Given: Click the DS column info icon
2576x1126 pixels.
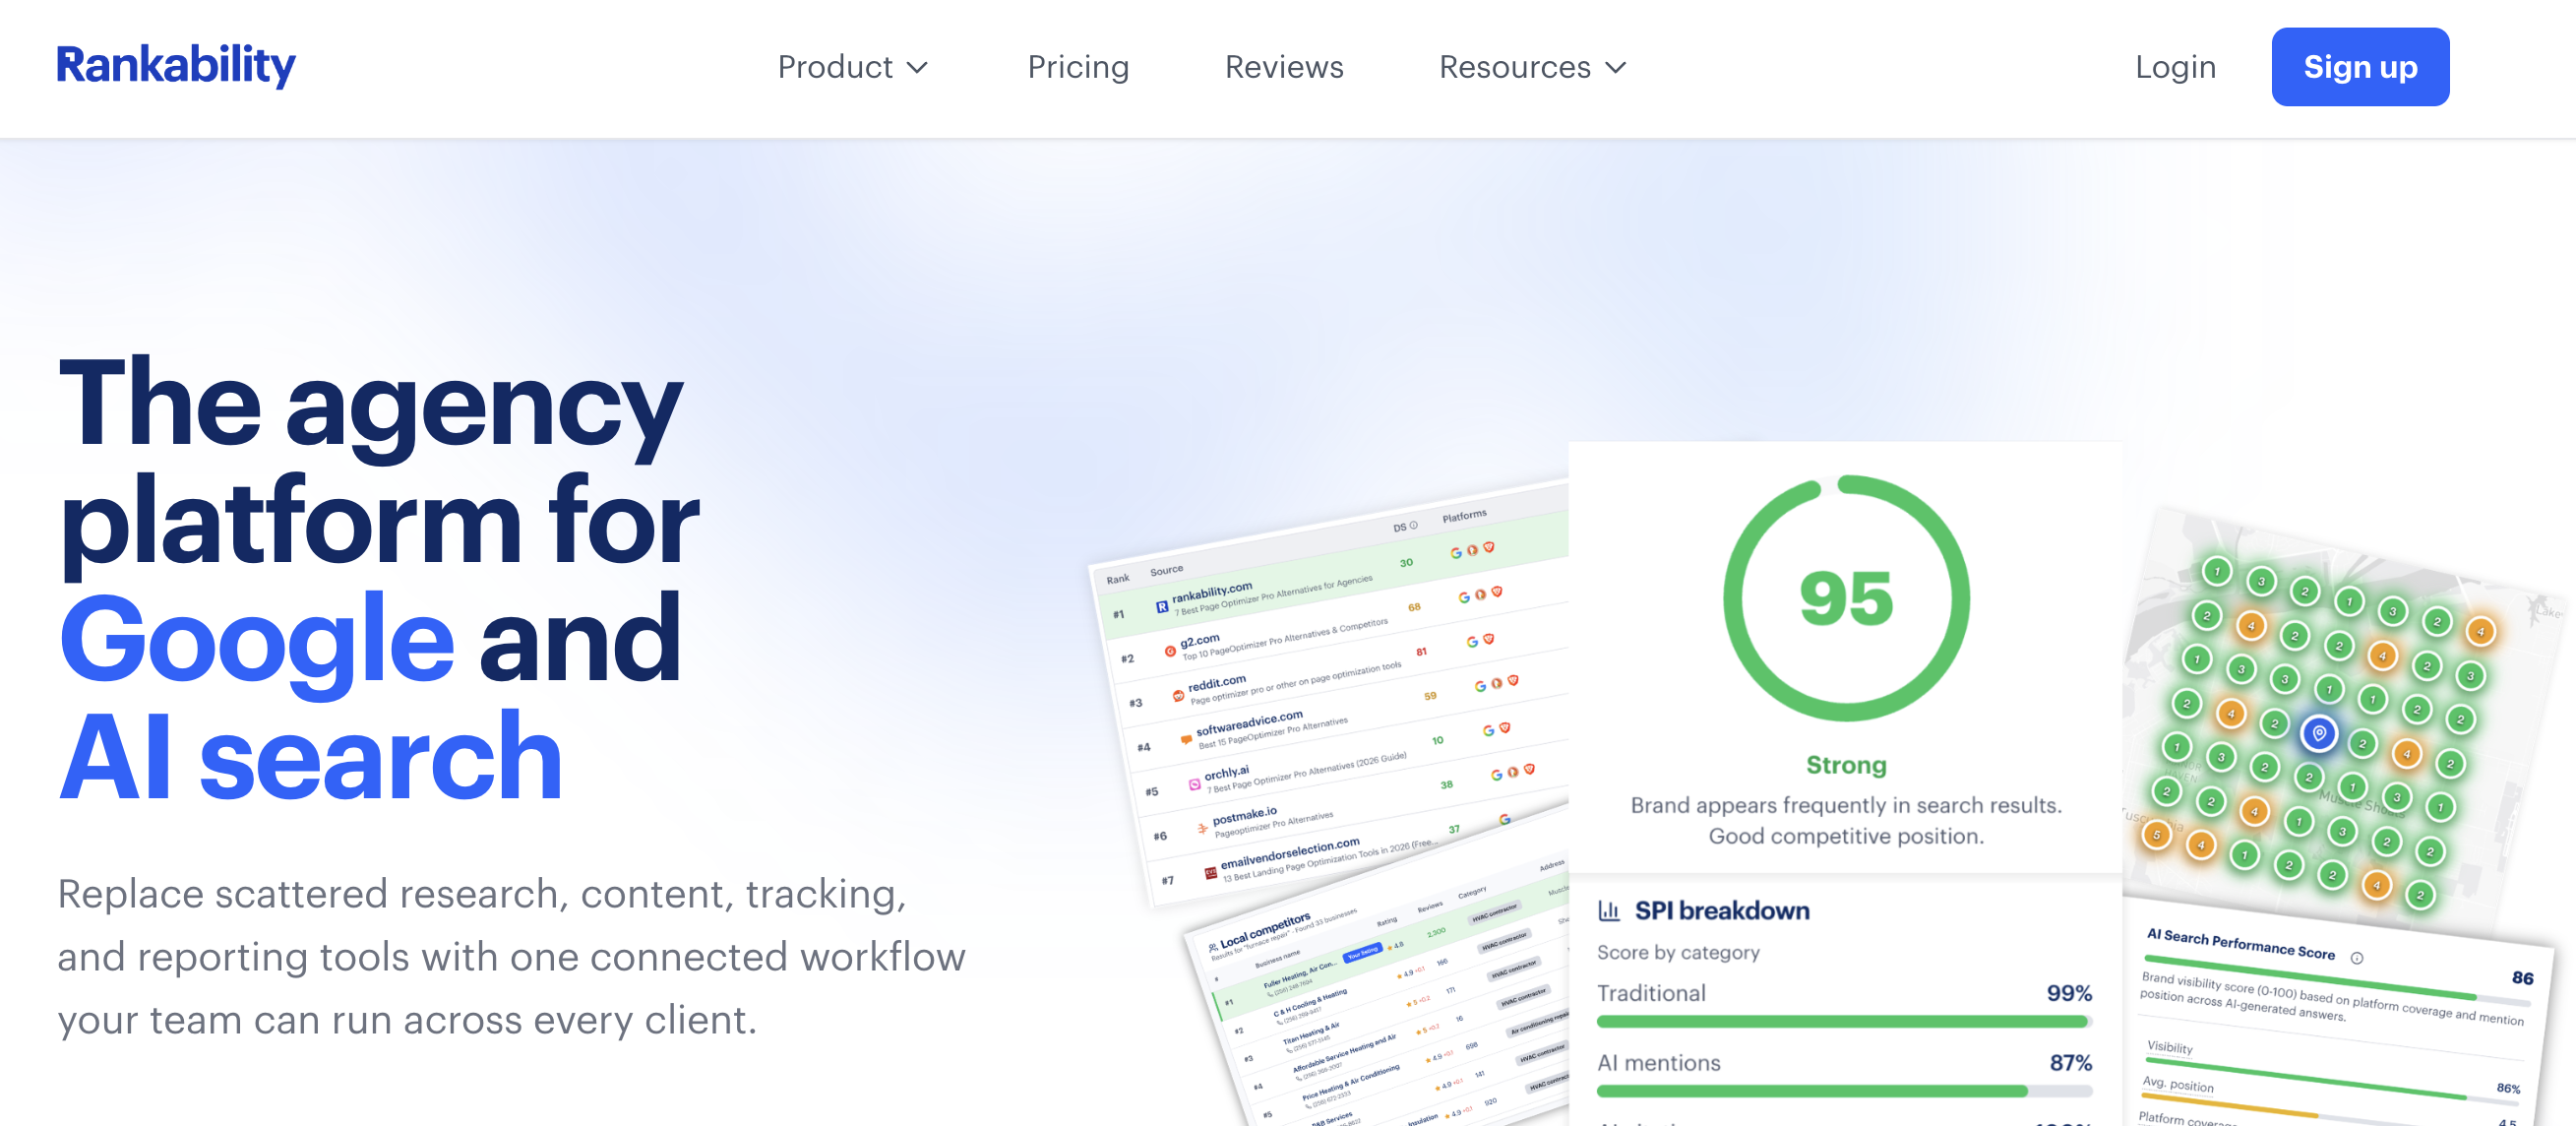Looking at the screenshot, I should pyautogui.click(x=1414, y=525).
